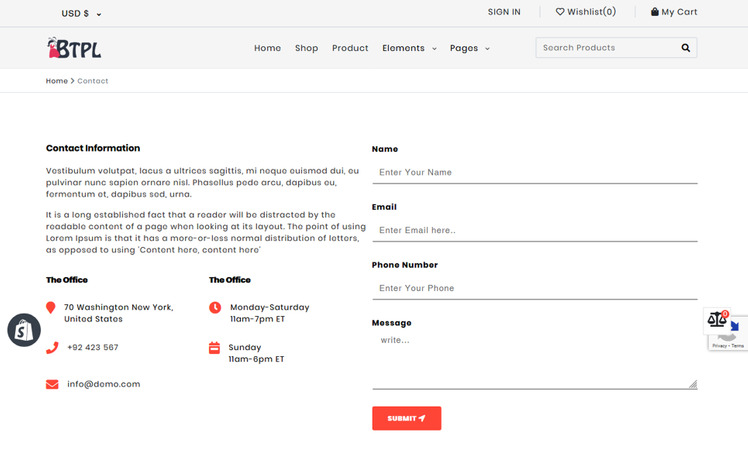The height and width of the screenshot is (465, 748).
Task: Click the Message field label
Action: 392,323
